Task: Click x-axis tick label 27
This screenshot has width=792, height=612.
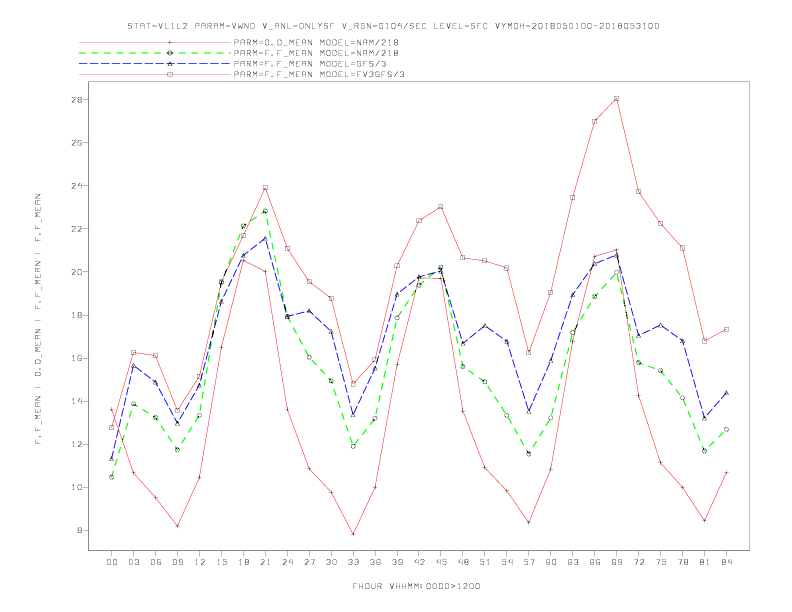Action: pos(309,562)
